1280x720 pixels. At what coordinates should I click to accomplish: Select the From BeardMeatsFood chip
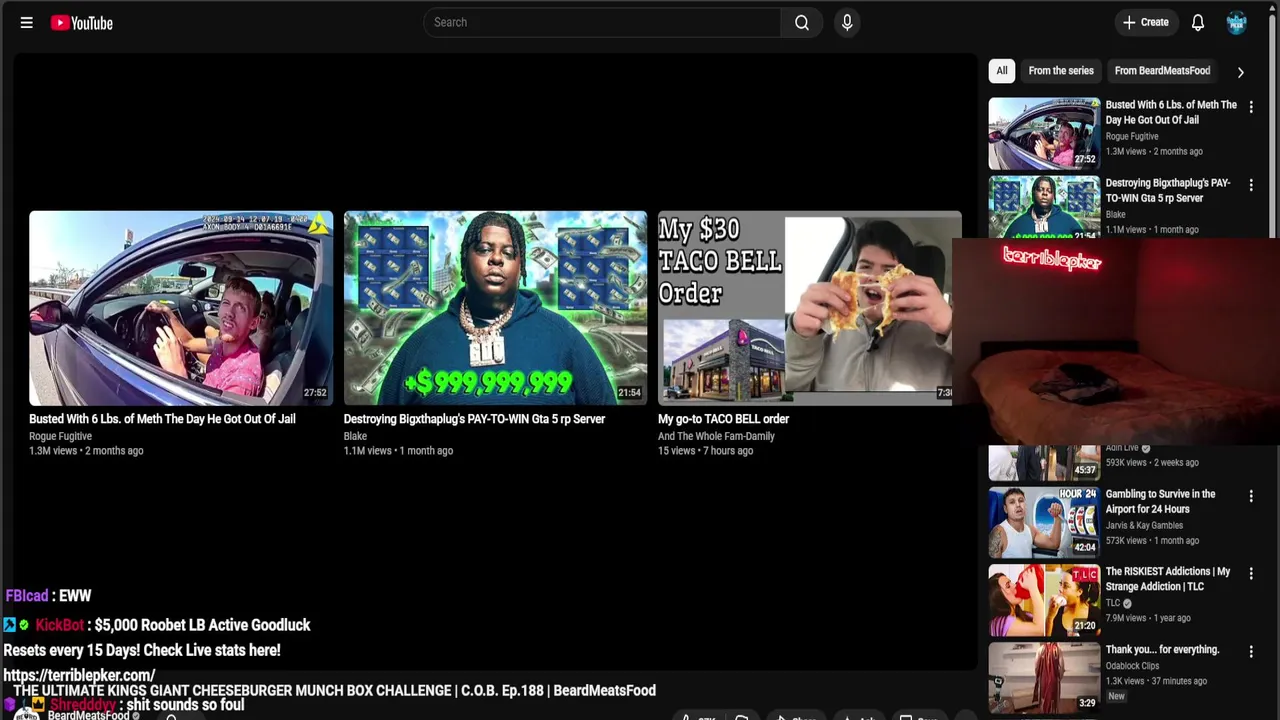click(x=1162, y=71)
